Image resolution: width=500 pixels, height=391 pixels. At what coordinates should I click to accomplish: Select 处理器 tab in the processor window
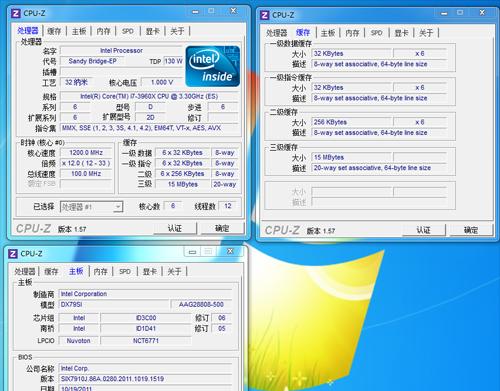28,31
